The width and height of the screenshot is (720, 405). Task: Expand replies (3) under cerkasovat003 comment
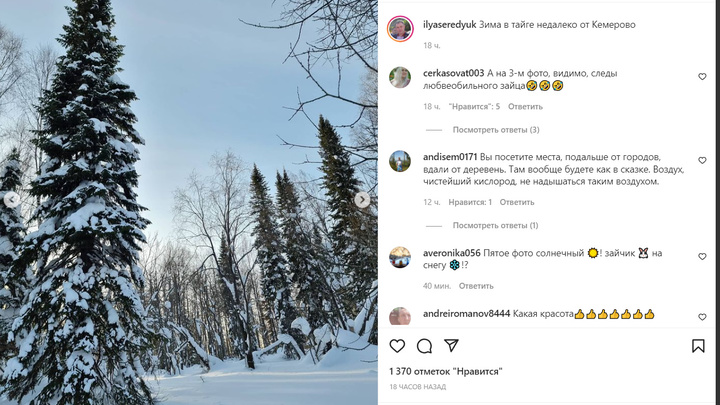click(x=496, y=130)
